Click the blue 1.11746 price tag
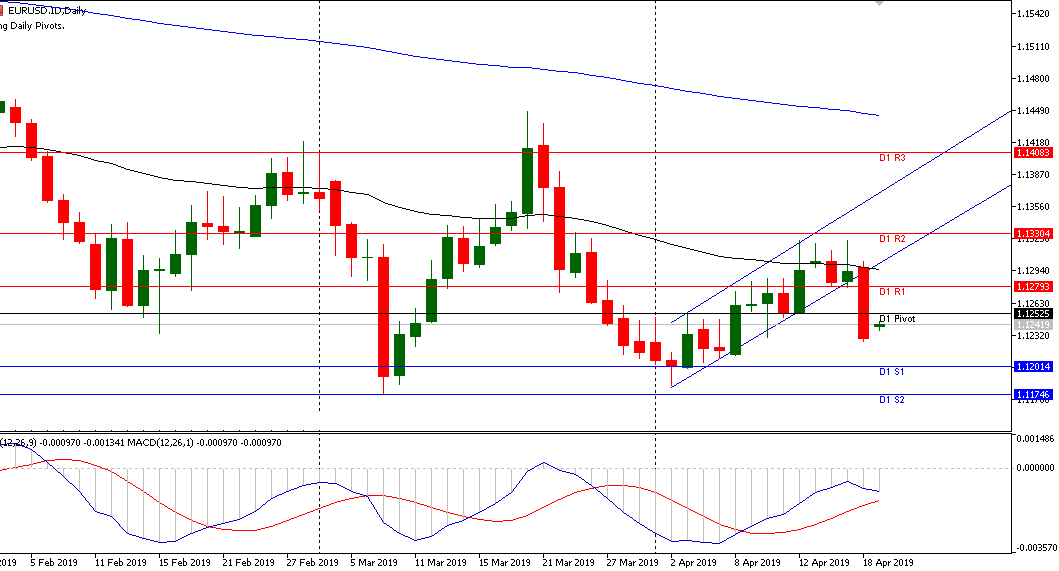 click(1033, 395)
